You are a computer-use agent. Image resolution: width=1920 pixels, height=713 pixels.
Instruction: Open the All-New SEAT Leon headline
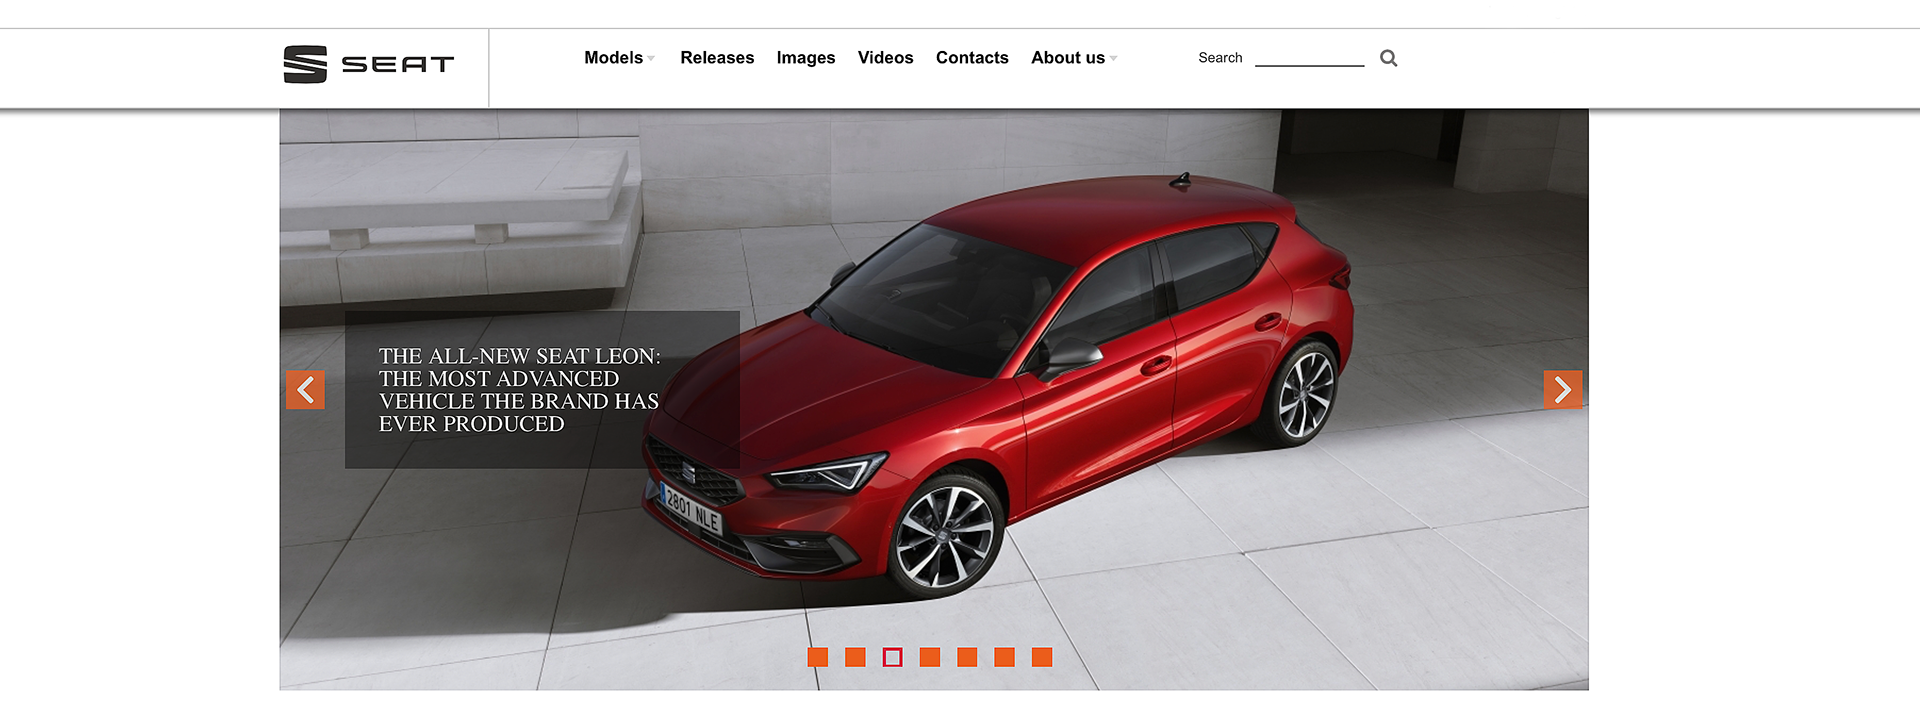point(520,390)
